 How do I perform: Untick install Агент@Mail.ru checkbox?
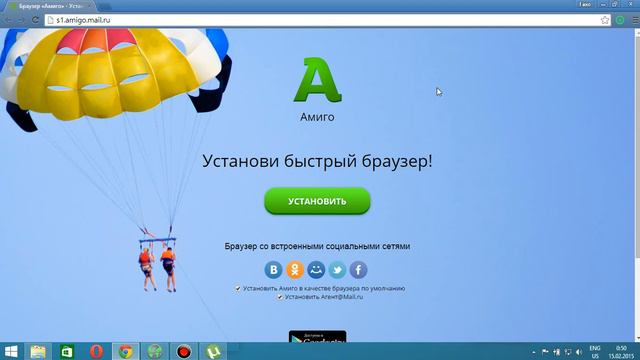(x=280, y=297)
